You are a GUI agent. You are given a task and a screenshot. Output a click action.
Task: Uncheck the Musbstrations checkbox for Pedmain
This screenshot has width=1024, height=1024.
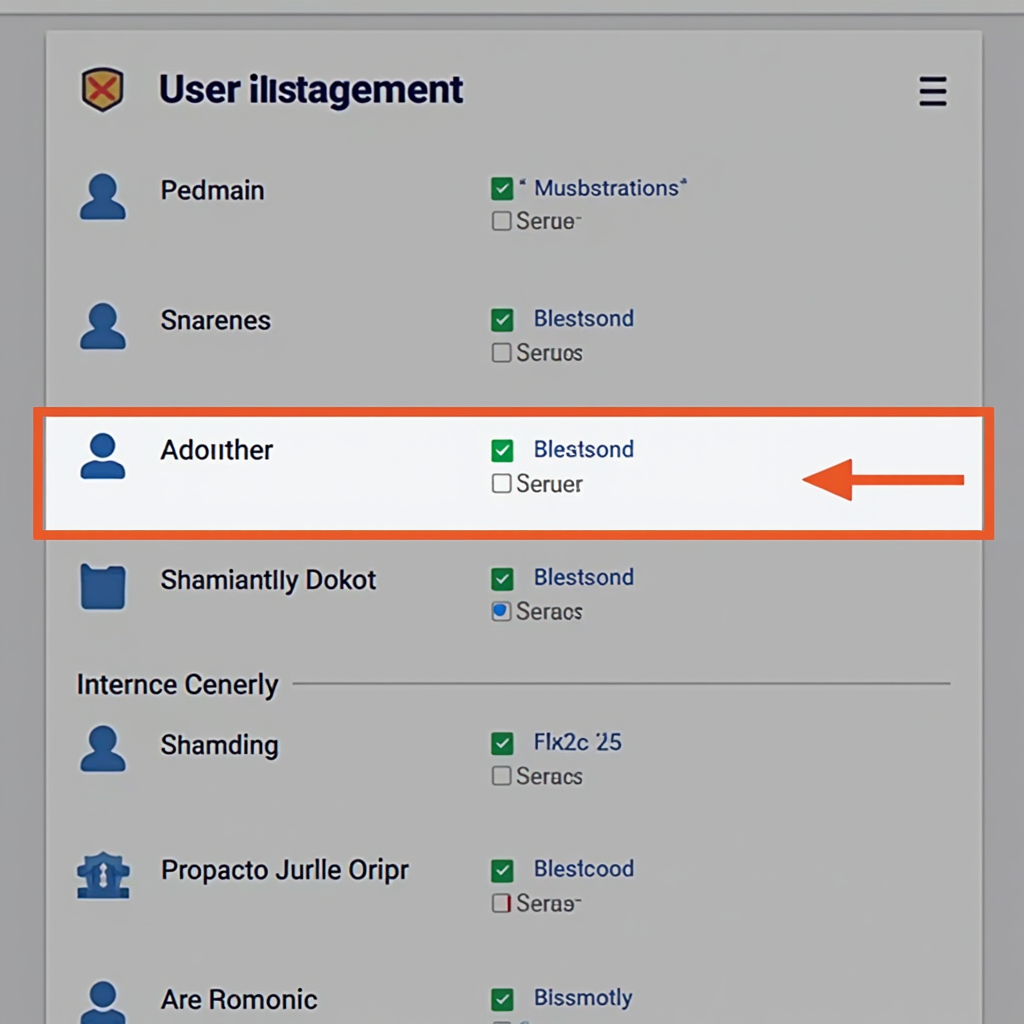(502, 188)
